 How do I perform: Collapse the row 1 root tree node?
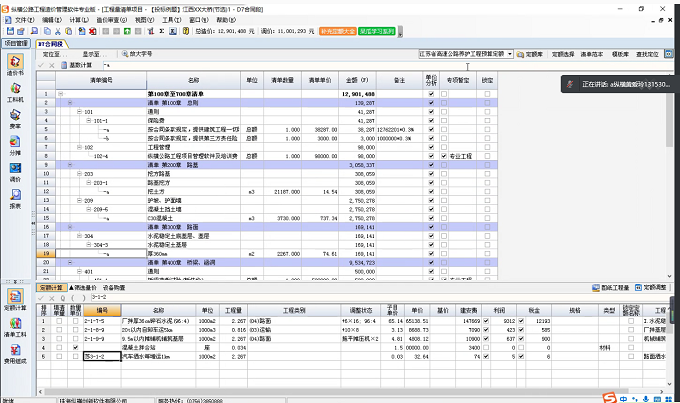61,94
